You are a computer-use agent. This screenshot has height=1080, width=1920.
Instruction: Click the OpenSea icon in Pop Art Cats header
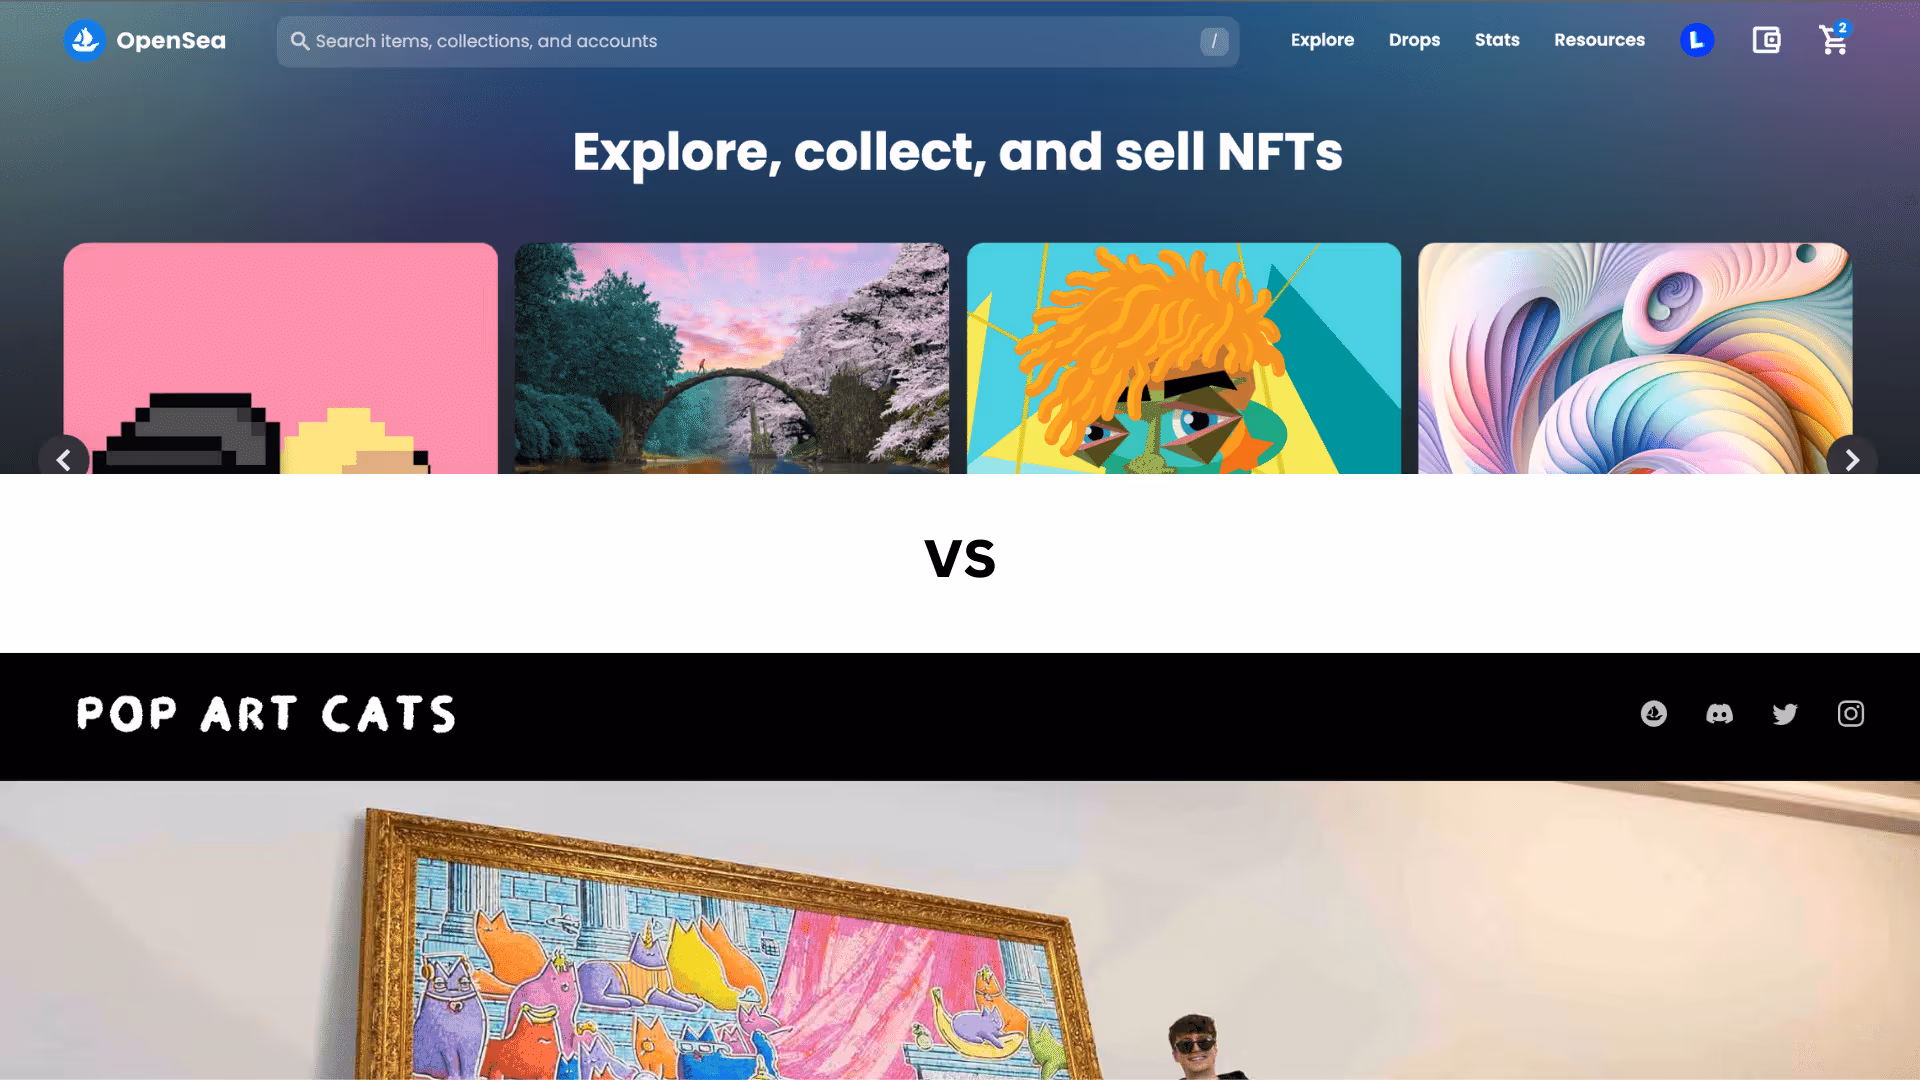[1654, 714]
